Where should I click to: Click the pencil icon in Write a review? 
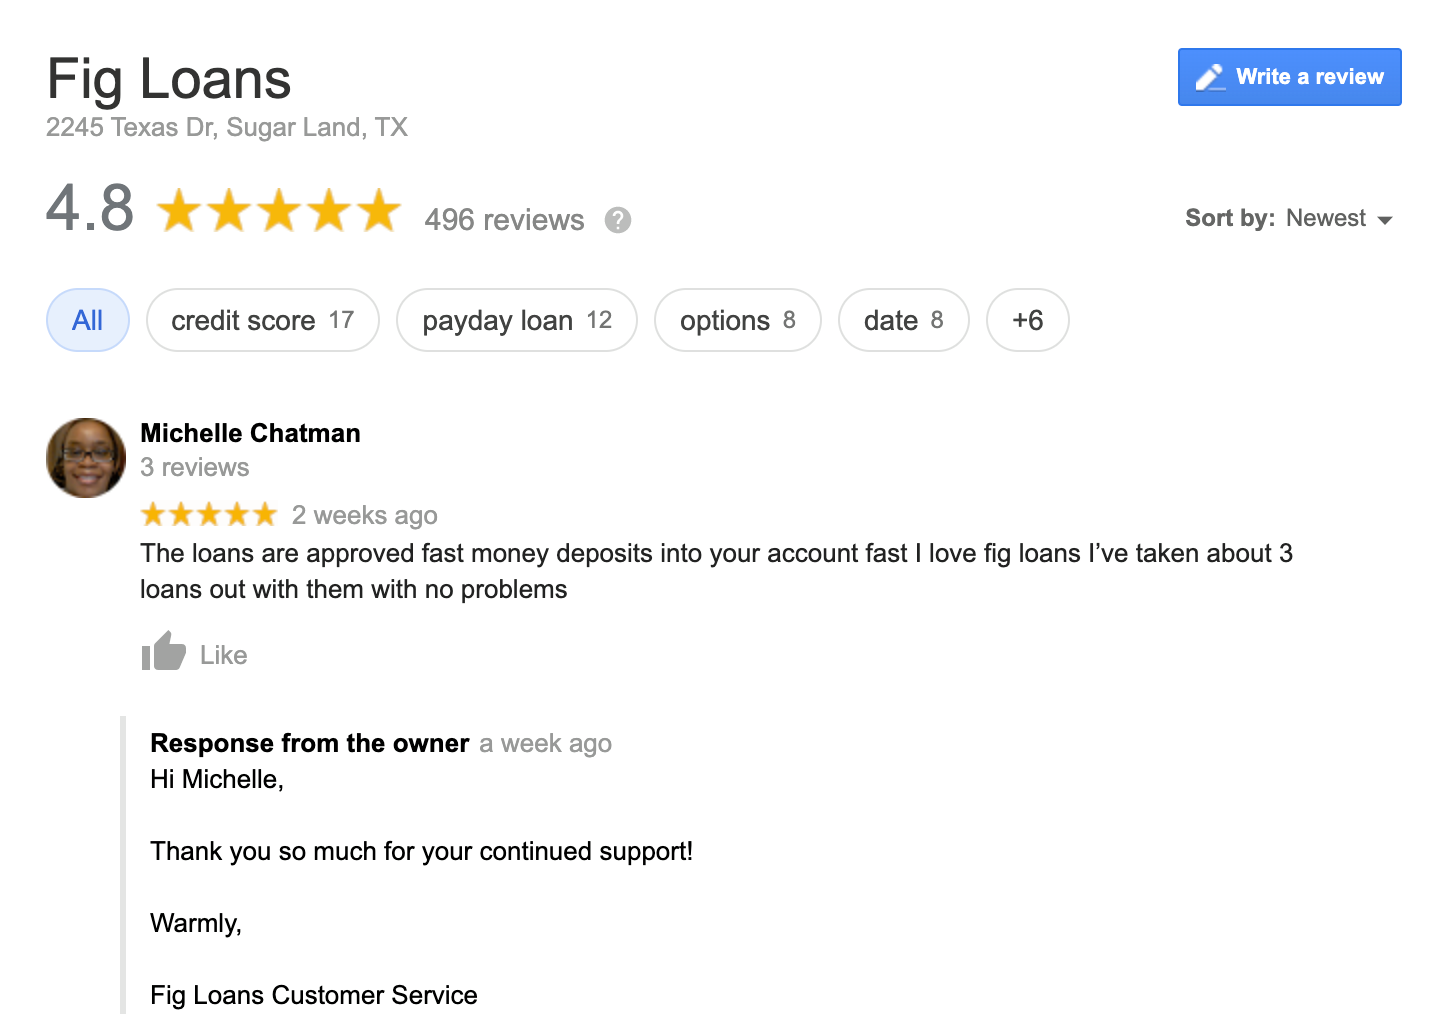(1210, 77)
